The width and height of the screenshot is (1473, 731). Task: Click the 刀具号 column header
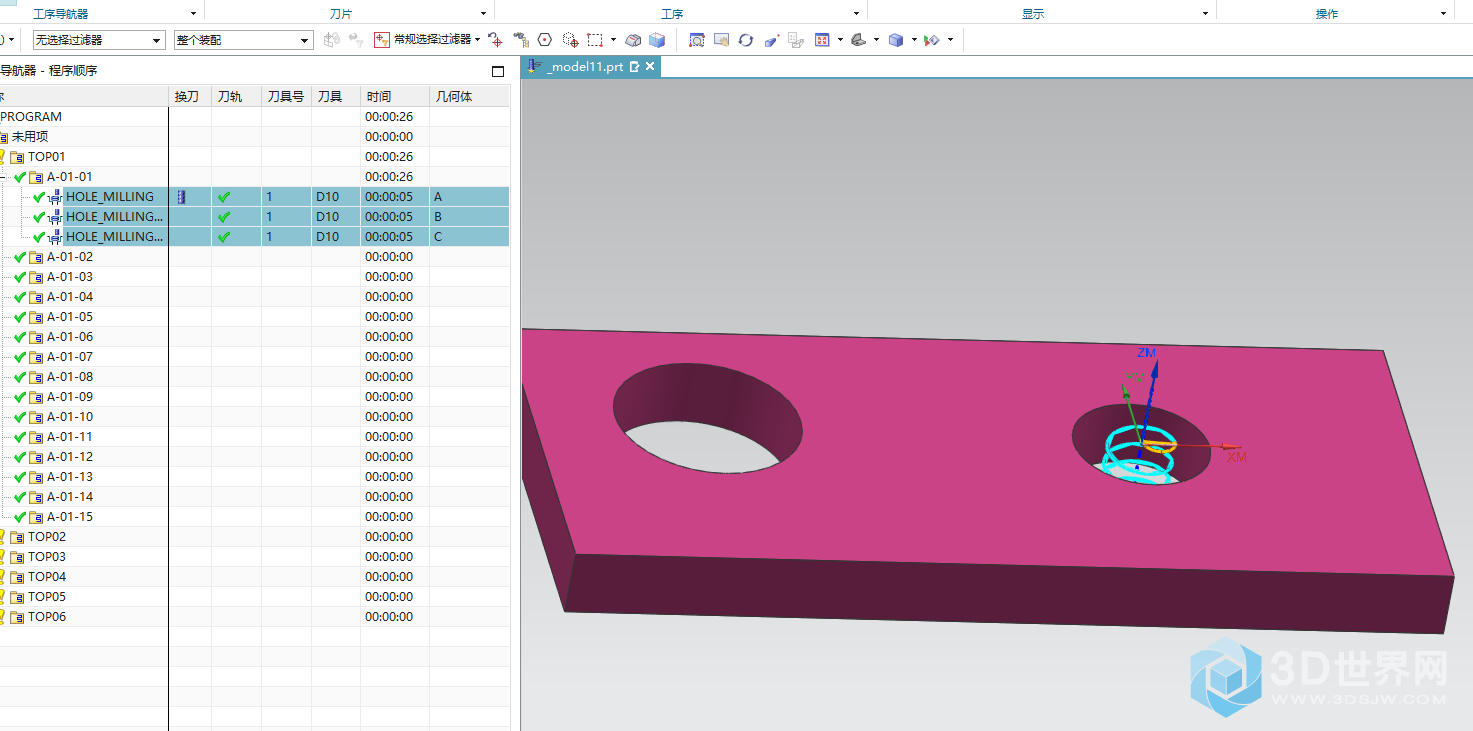pos(286,97)
